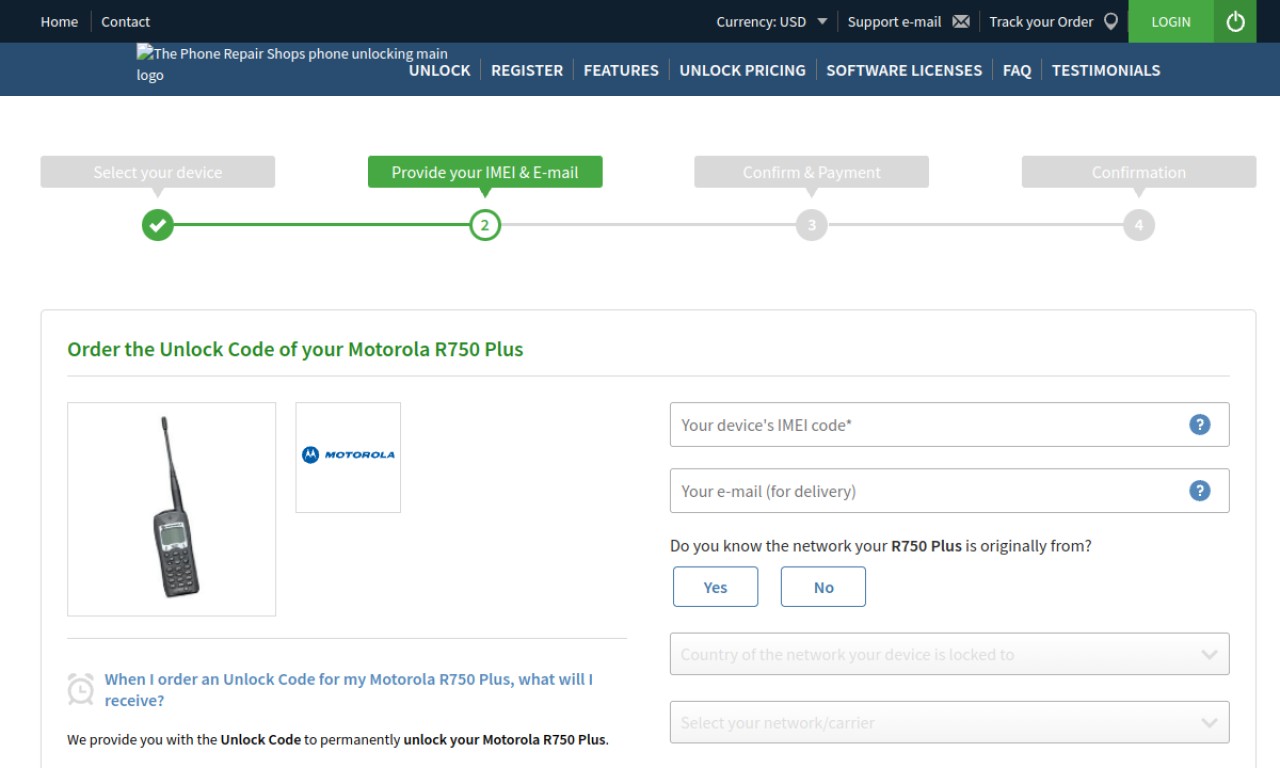The width and height of the screenshot is (1280, 768).
Task: Select Yes for known network
Action: (x=715, y=587)
